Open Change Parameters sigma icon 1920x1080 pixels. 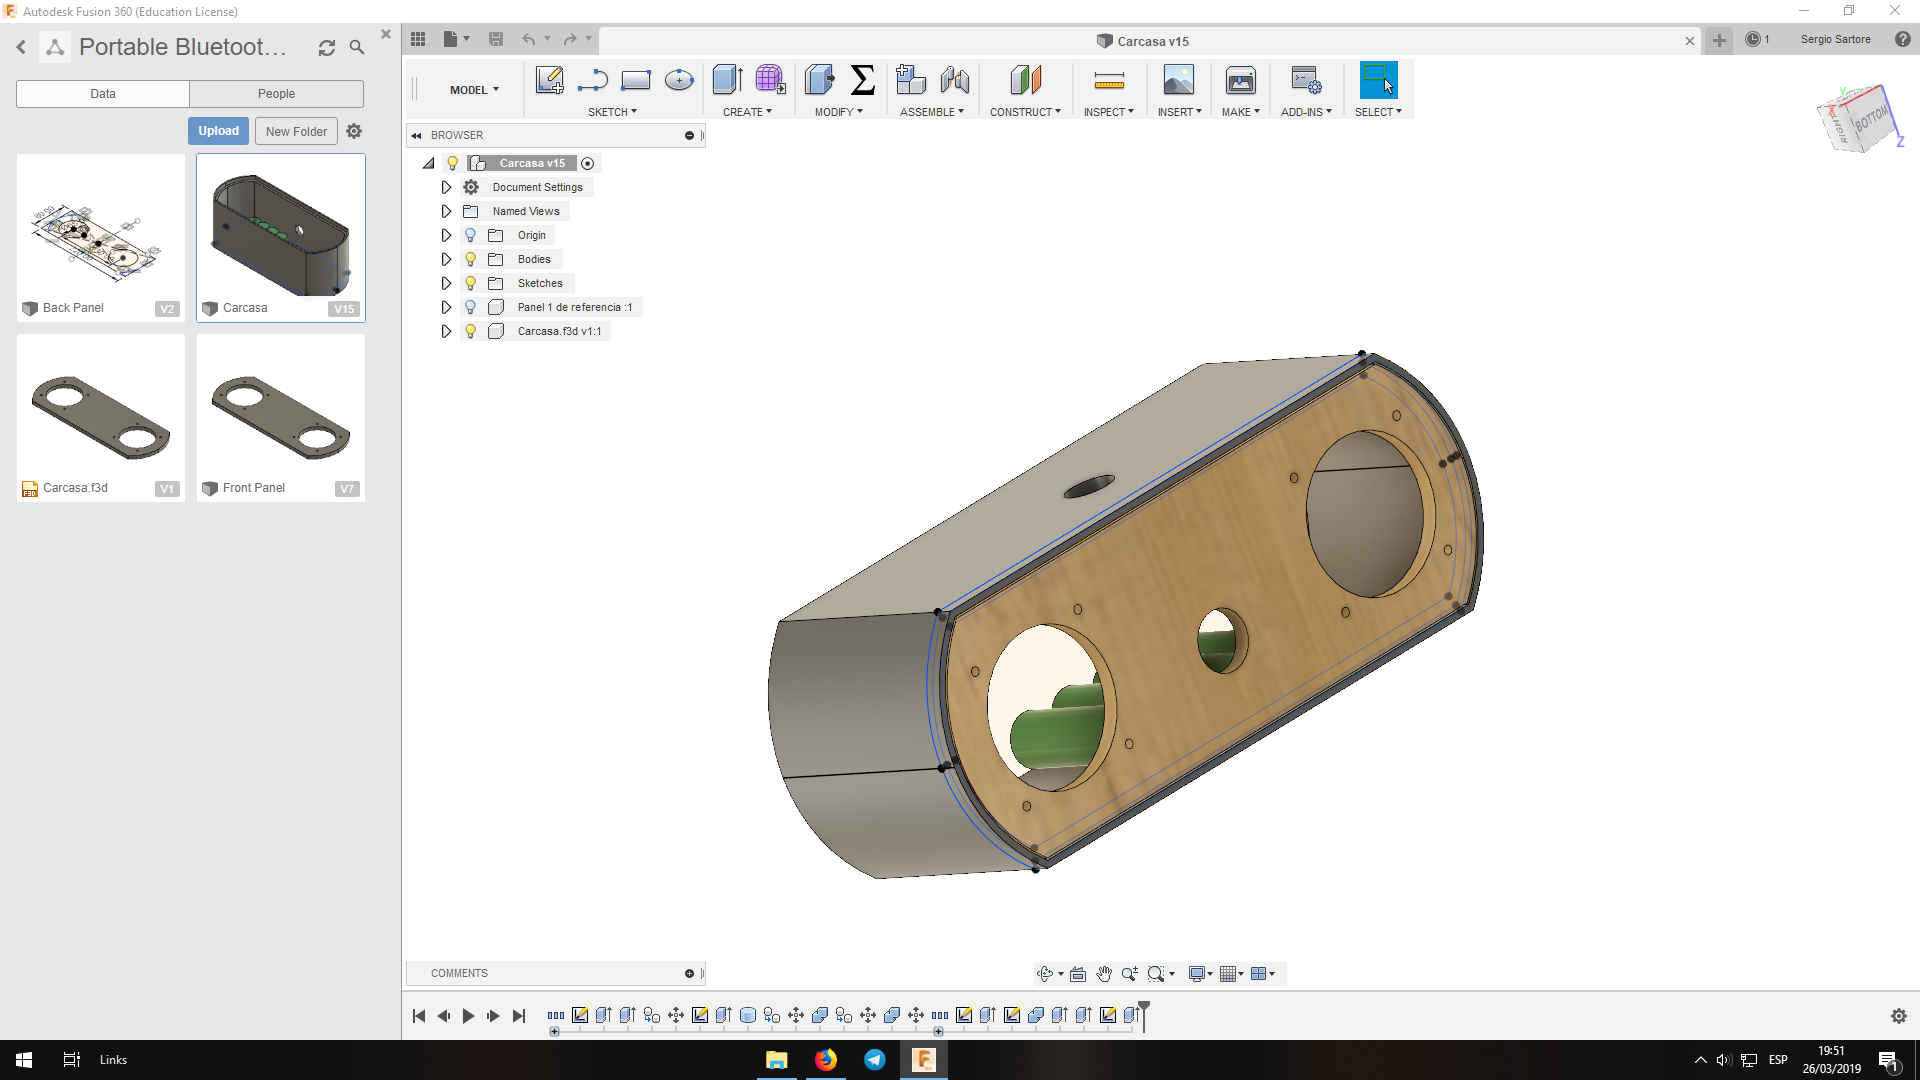point(863,80)
